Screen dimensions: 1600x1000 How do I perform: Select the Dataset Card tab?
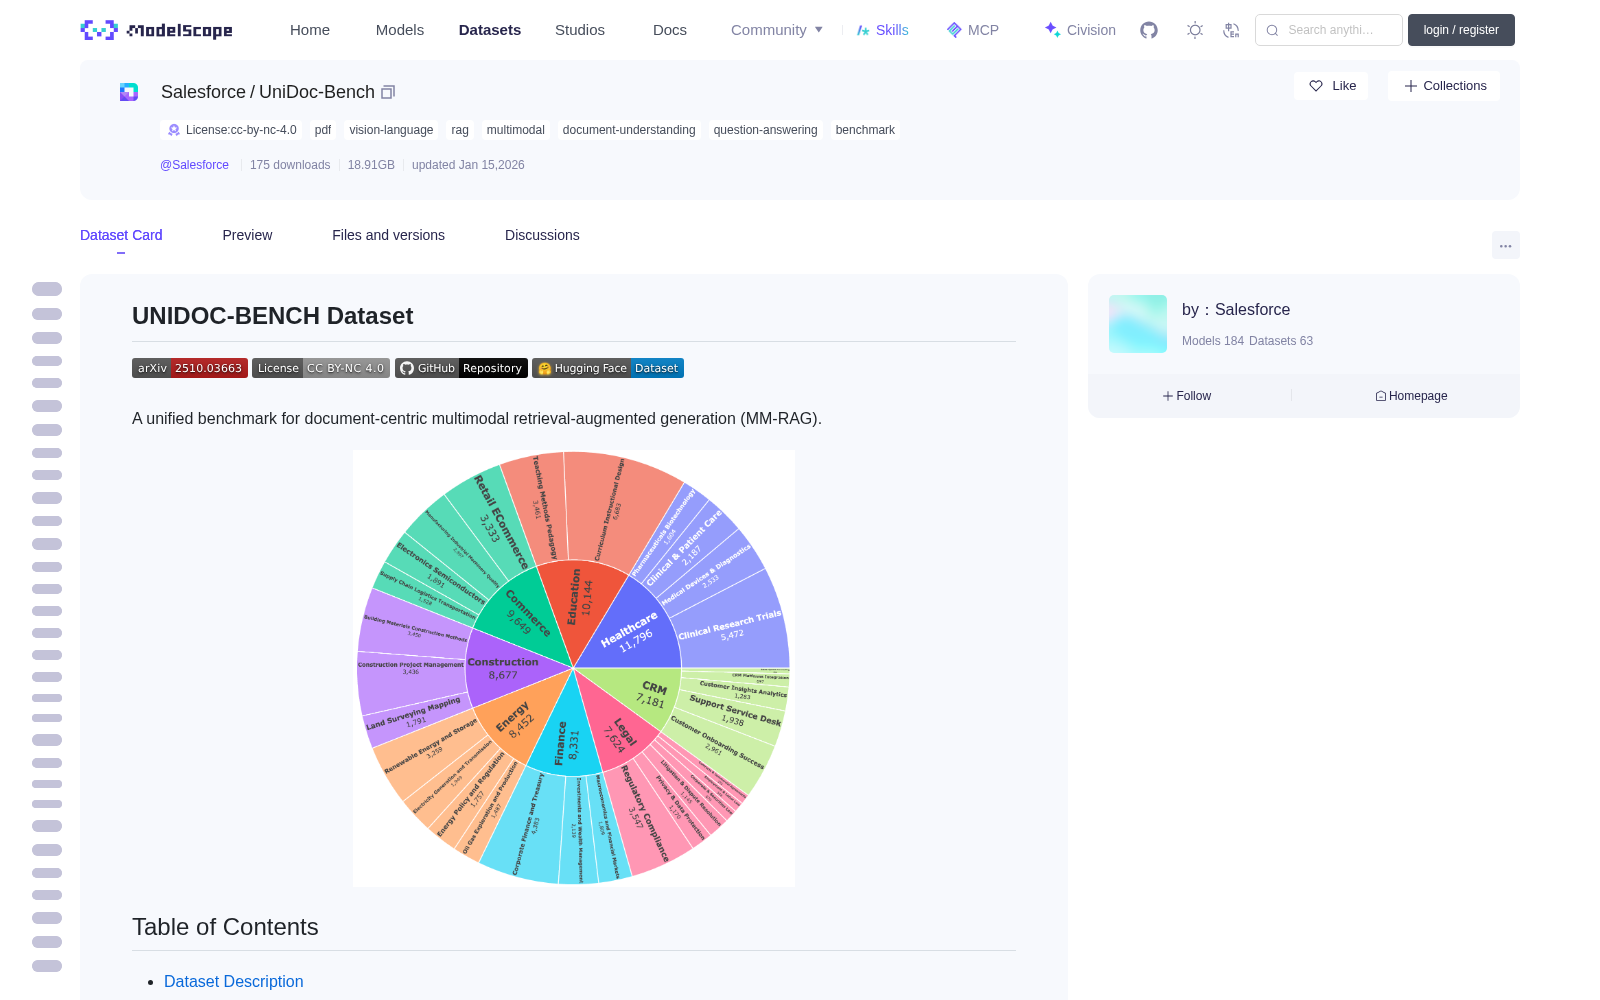pos(121,235)
